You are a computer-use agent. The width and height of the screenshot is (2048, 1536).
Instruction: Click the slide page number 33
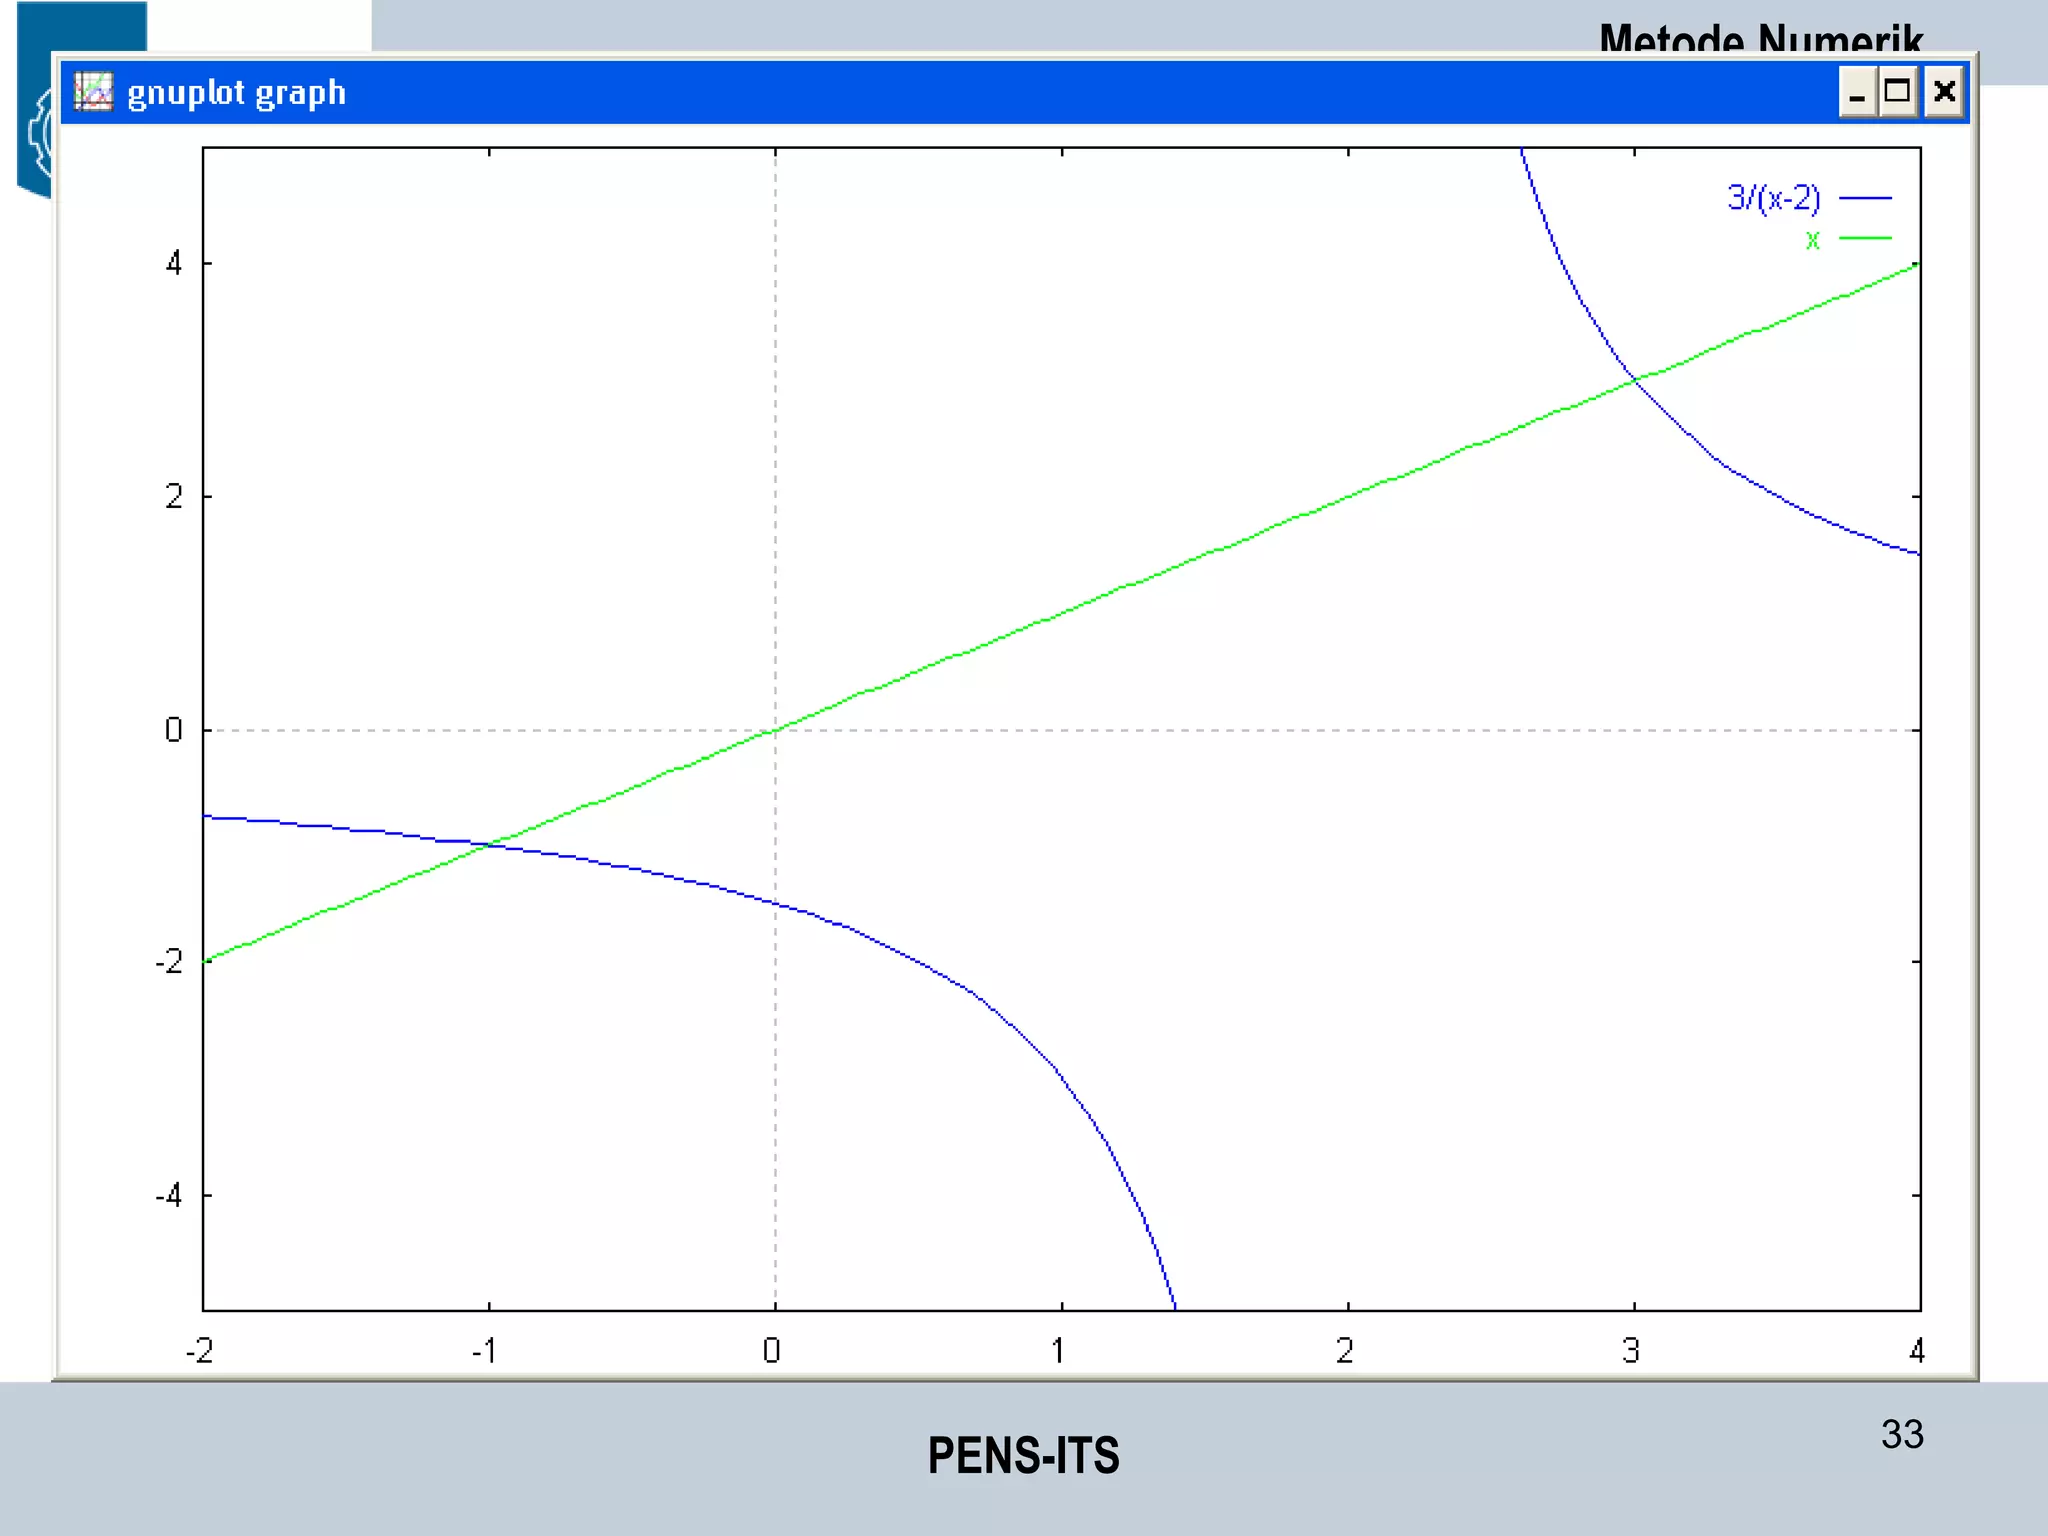(x=1901, y=1434)
